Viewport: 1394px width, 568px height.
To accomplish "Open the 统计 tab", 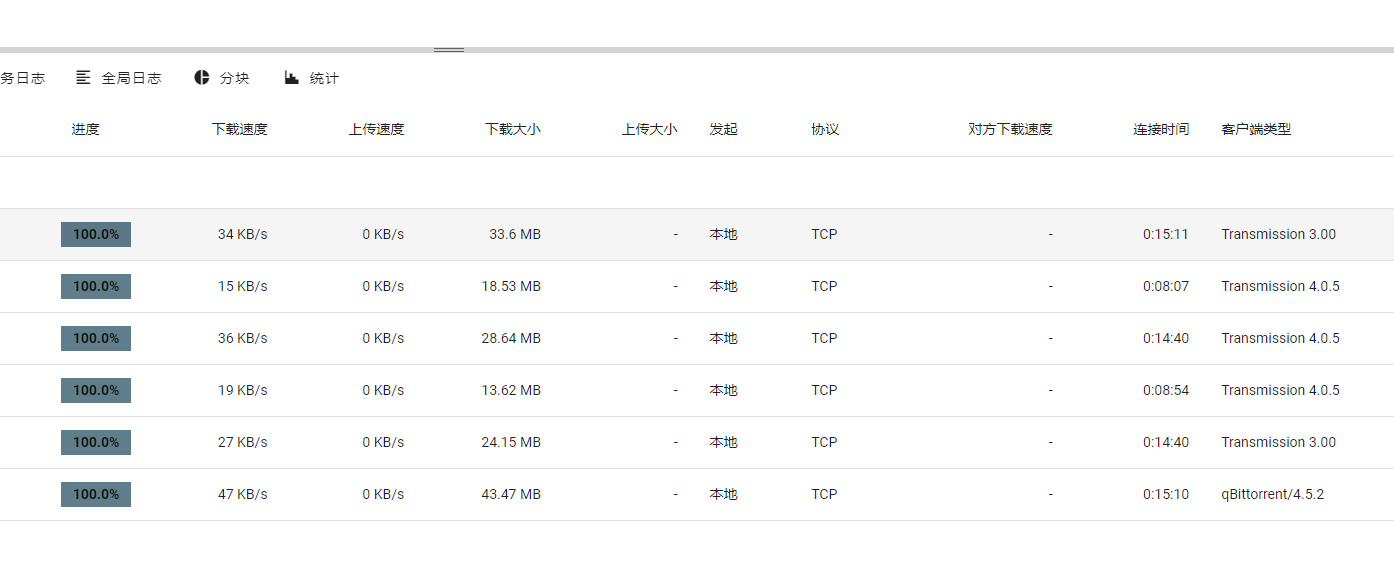I will (x=312, y=78).
